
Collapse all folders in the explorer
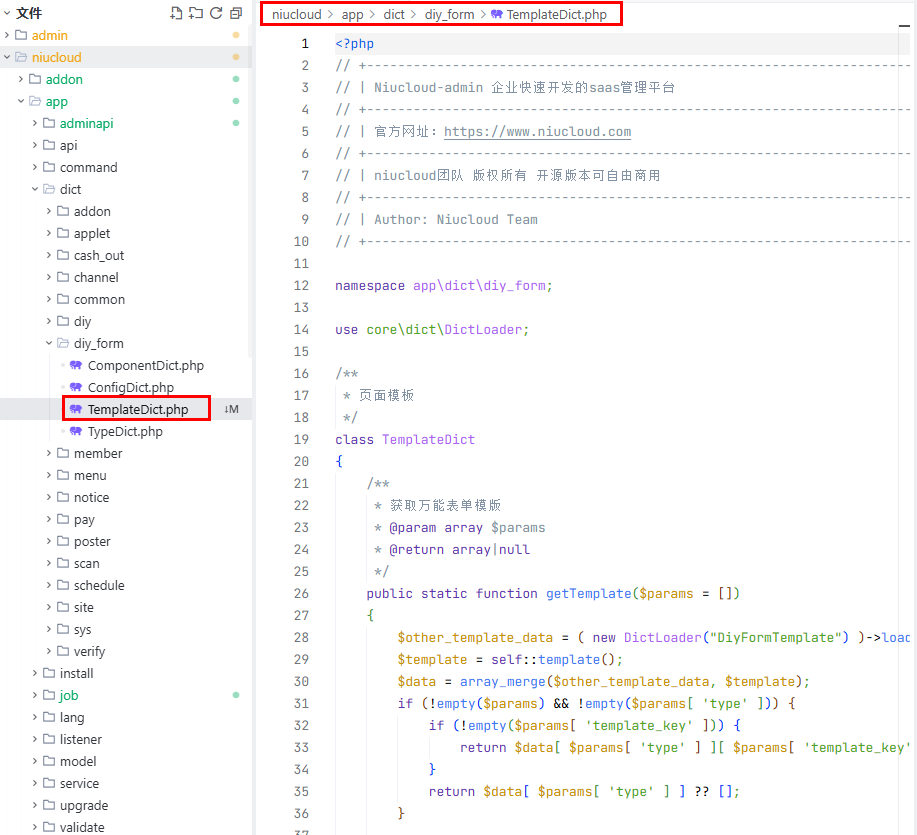(236, 13)
